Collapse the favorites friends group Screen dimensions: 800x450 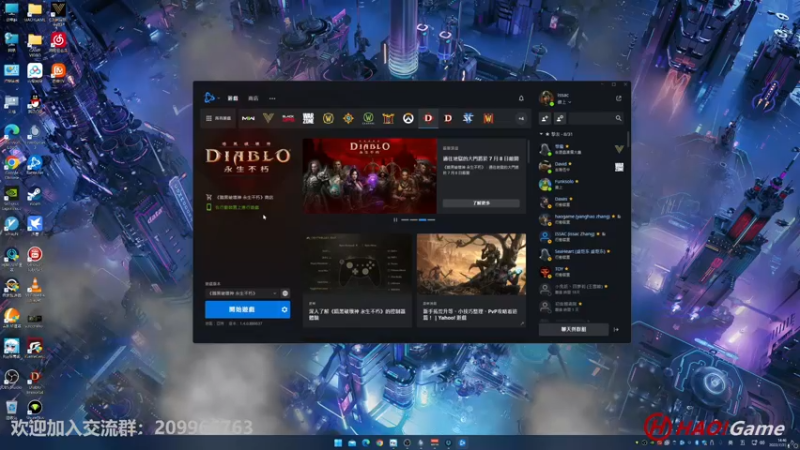pyautogui.click(x=541, y=134)
